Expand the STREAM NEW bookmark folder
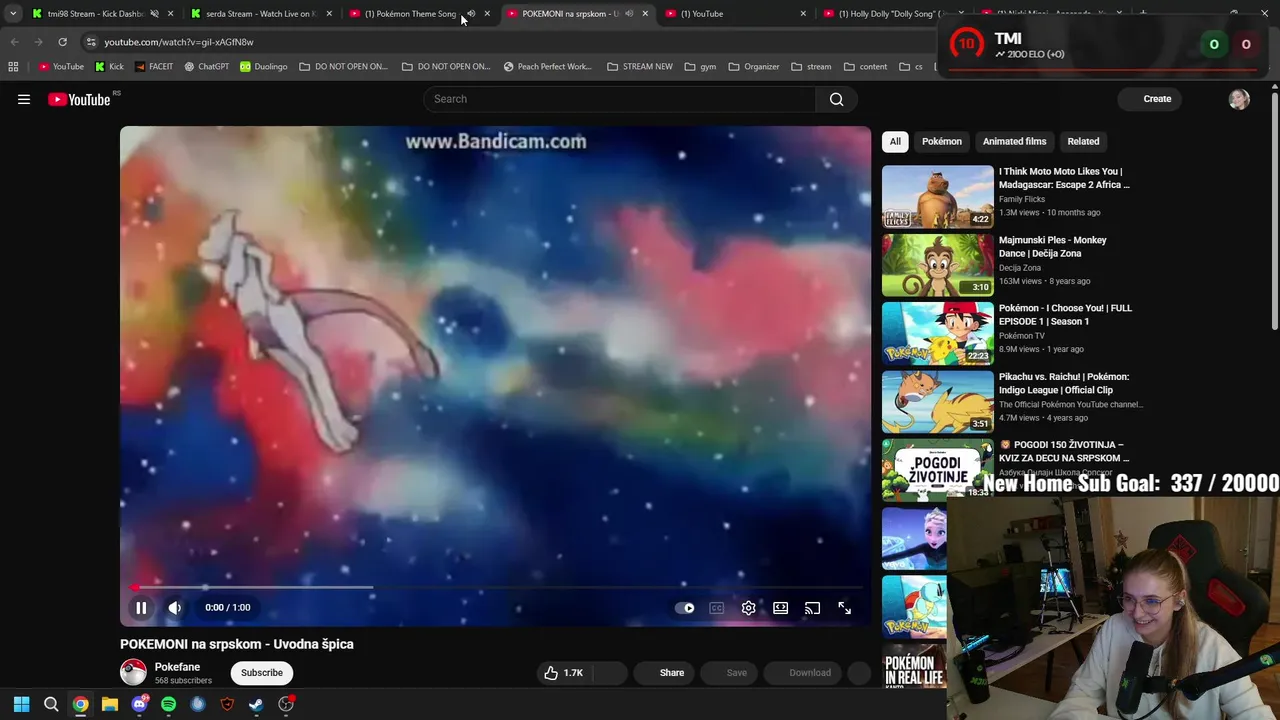This screenshot has width=1280, height=720. point(640,67)
